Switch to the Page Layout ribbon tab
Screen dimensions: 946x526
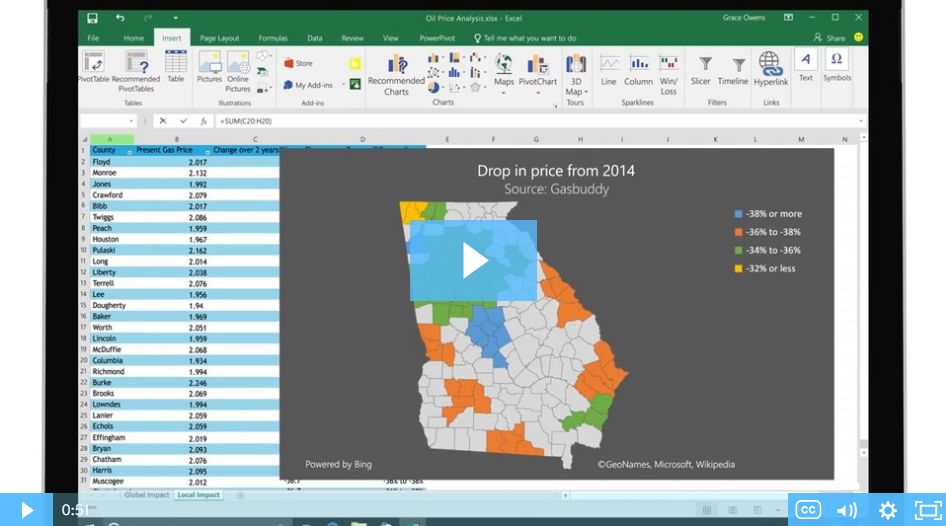[219, 38]
